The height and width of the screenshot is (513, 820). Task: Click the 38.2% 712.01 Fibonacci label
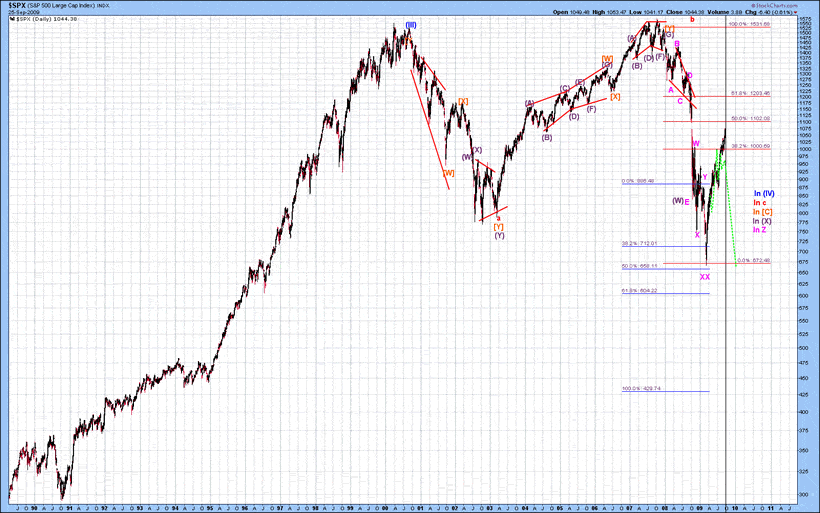pyautogui.click(x=642, y=243)
